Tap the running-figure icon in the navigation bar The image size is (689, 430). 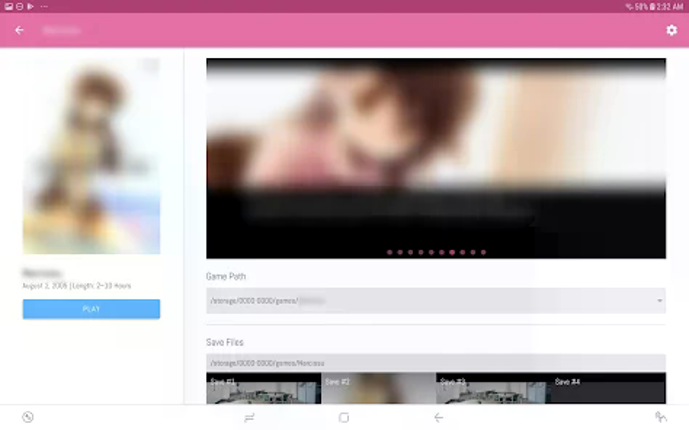click(660, 417)
